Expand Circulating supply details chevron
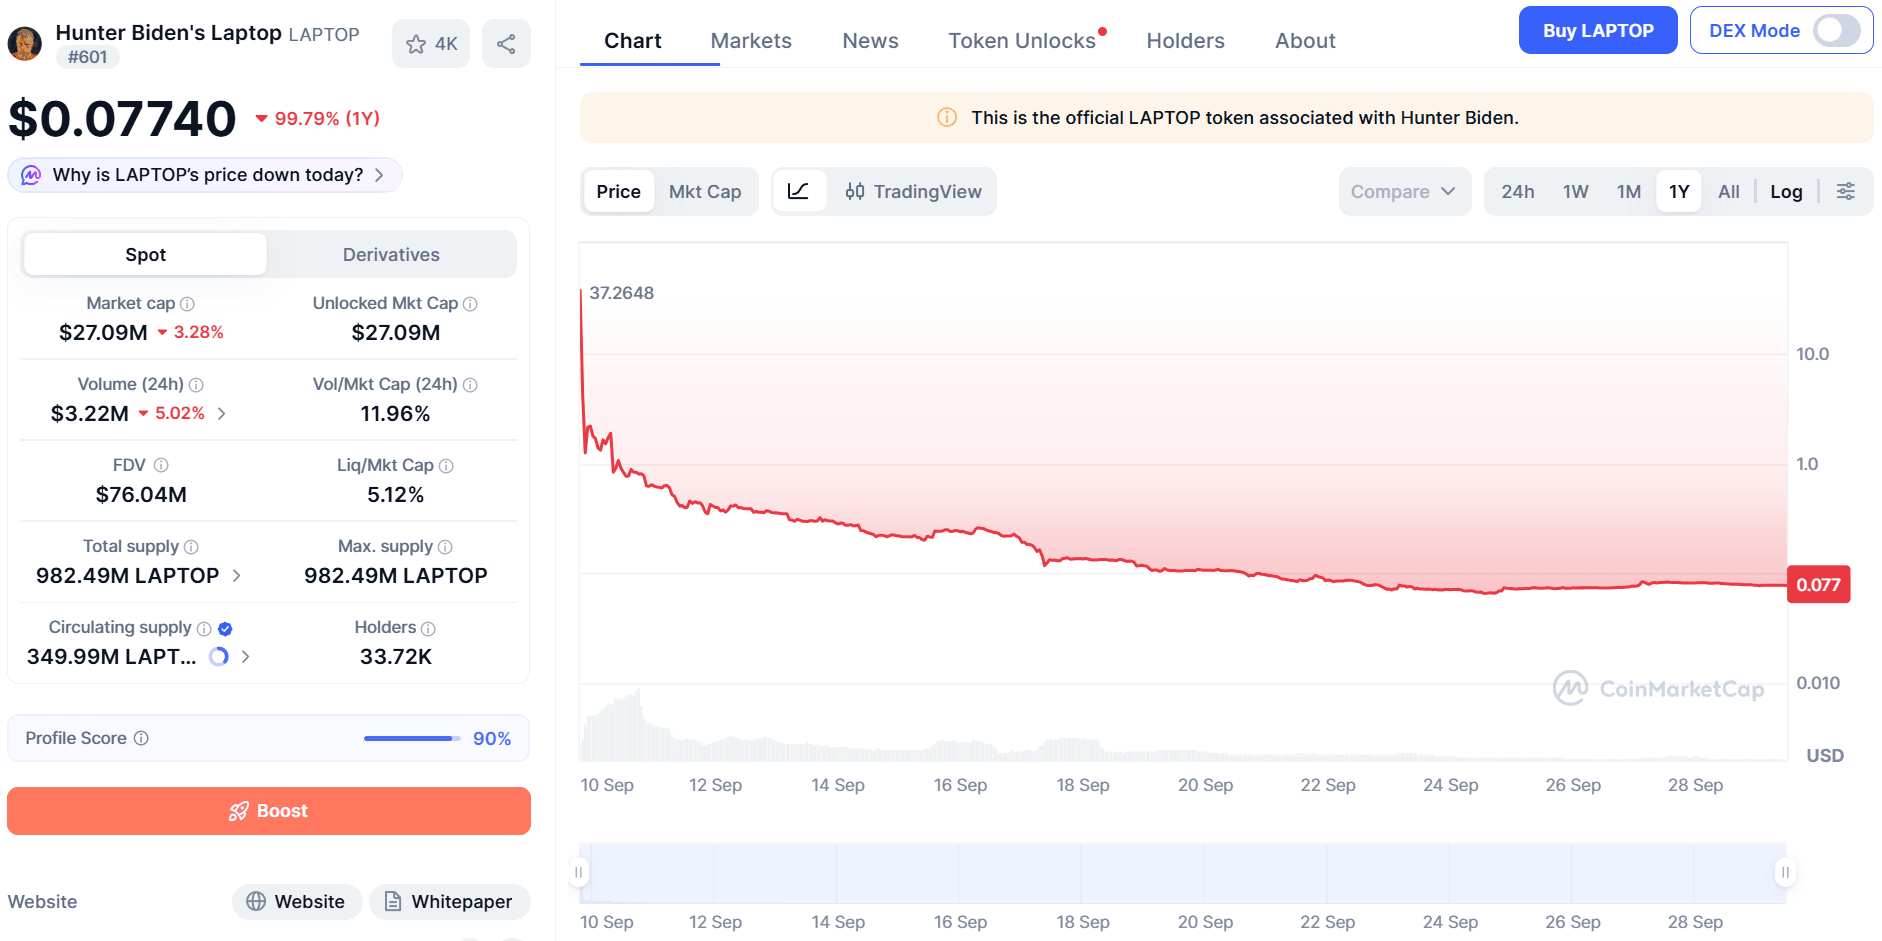 [246, 657]
